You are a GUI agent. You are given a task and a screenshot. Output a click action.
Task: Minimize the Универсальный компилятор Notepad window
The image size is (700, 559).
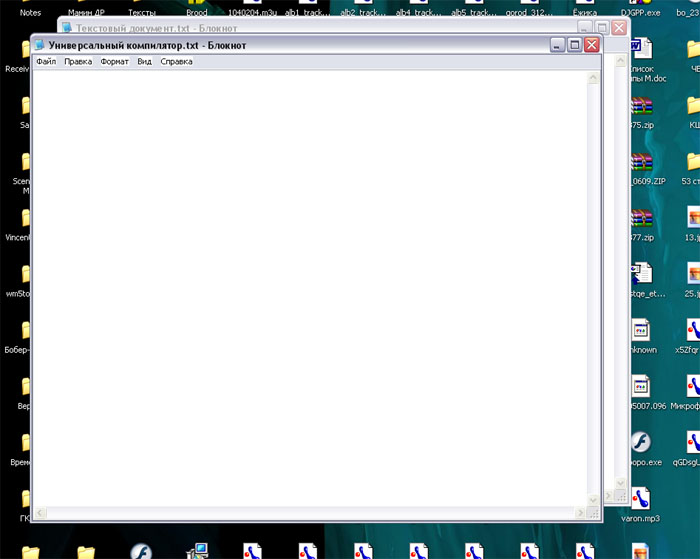(x=557, y=45)
